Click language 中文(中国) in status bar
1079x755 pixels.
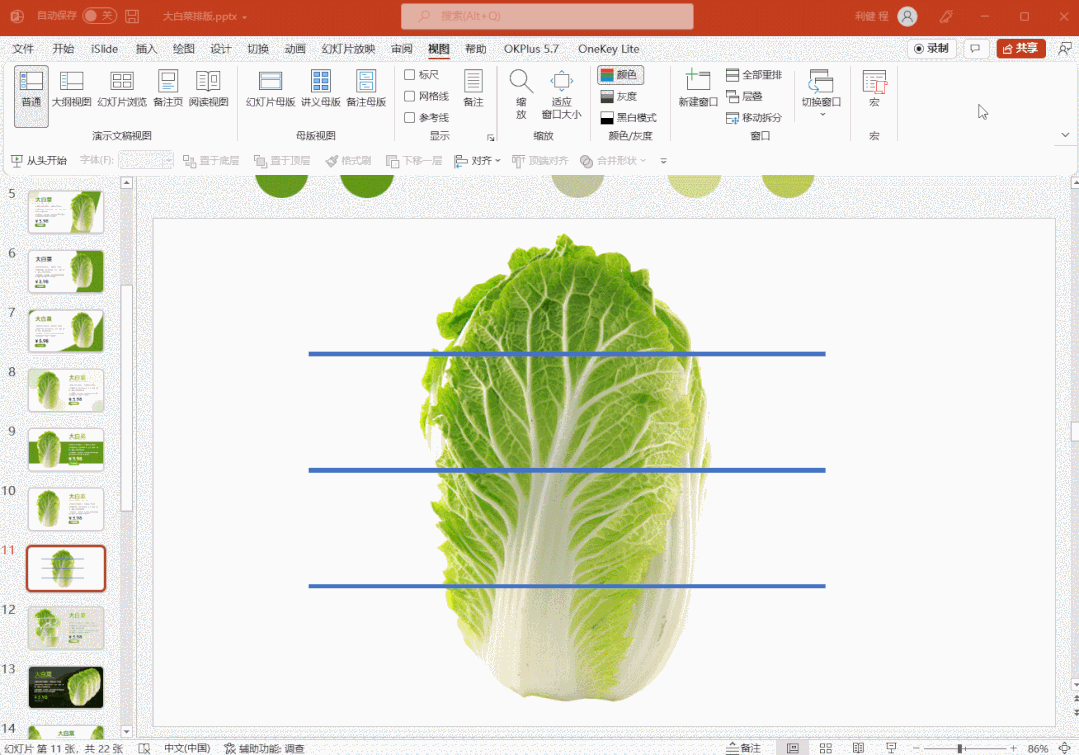pyautogui.click(x=186, y=748)
